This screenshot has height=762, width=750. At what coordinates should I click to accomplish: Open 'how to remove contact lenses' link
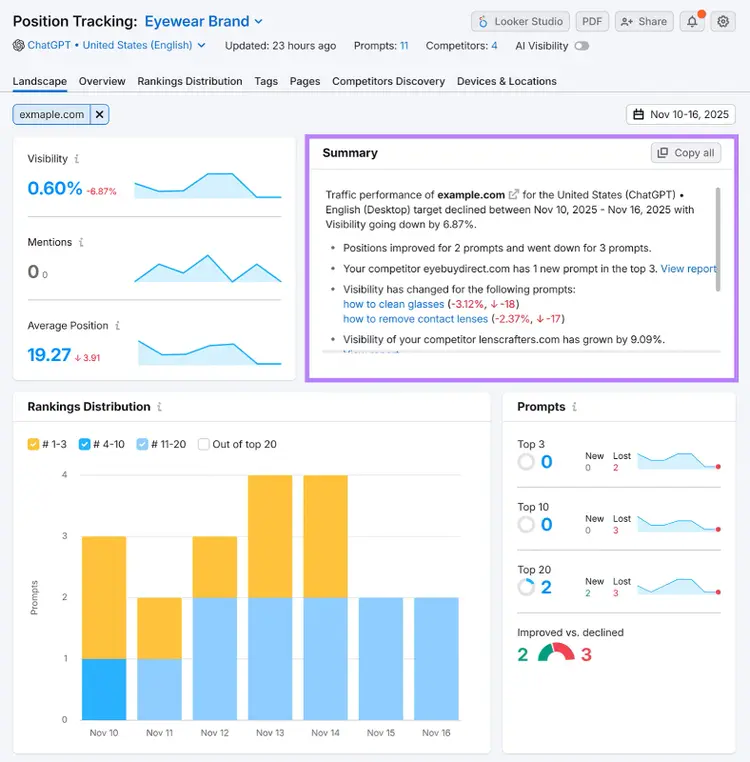(x=415, y=319)
